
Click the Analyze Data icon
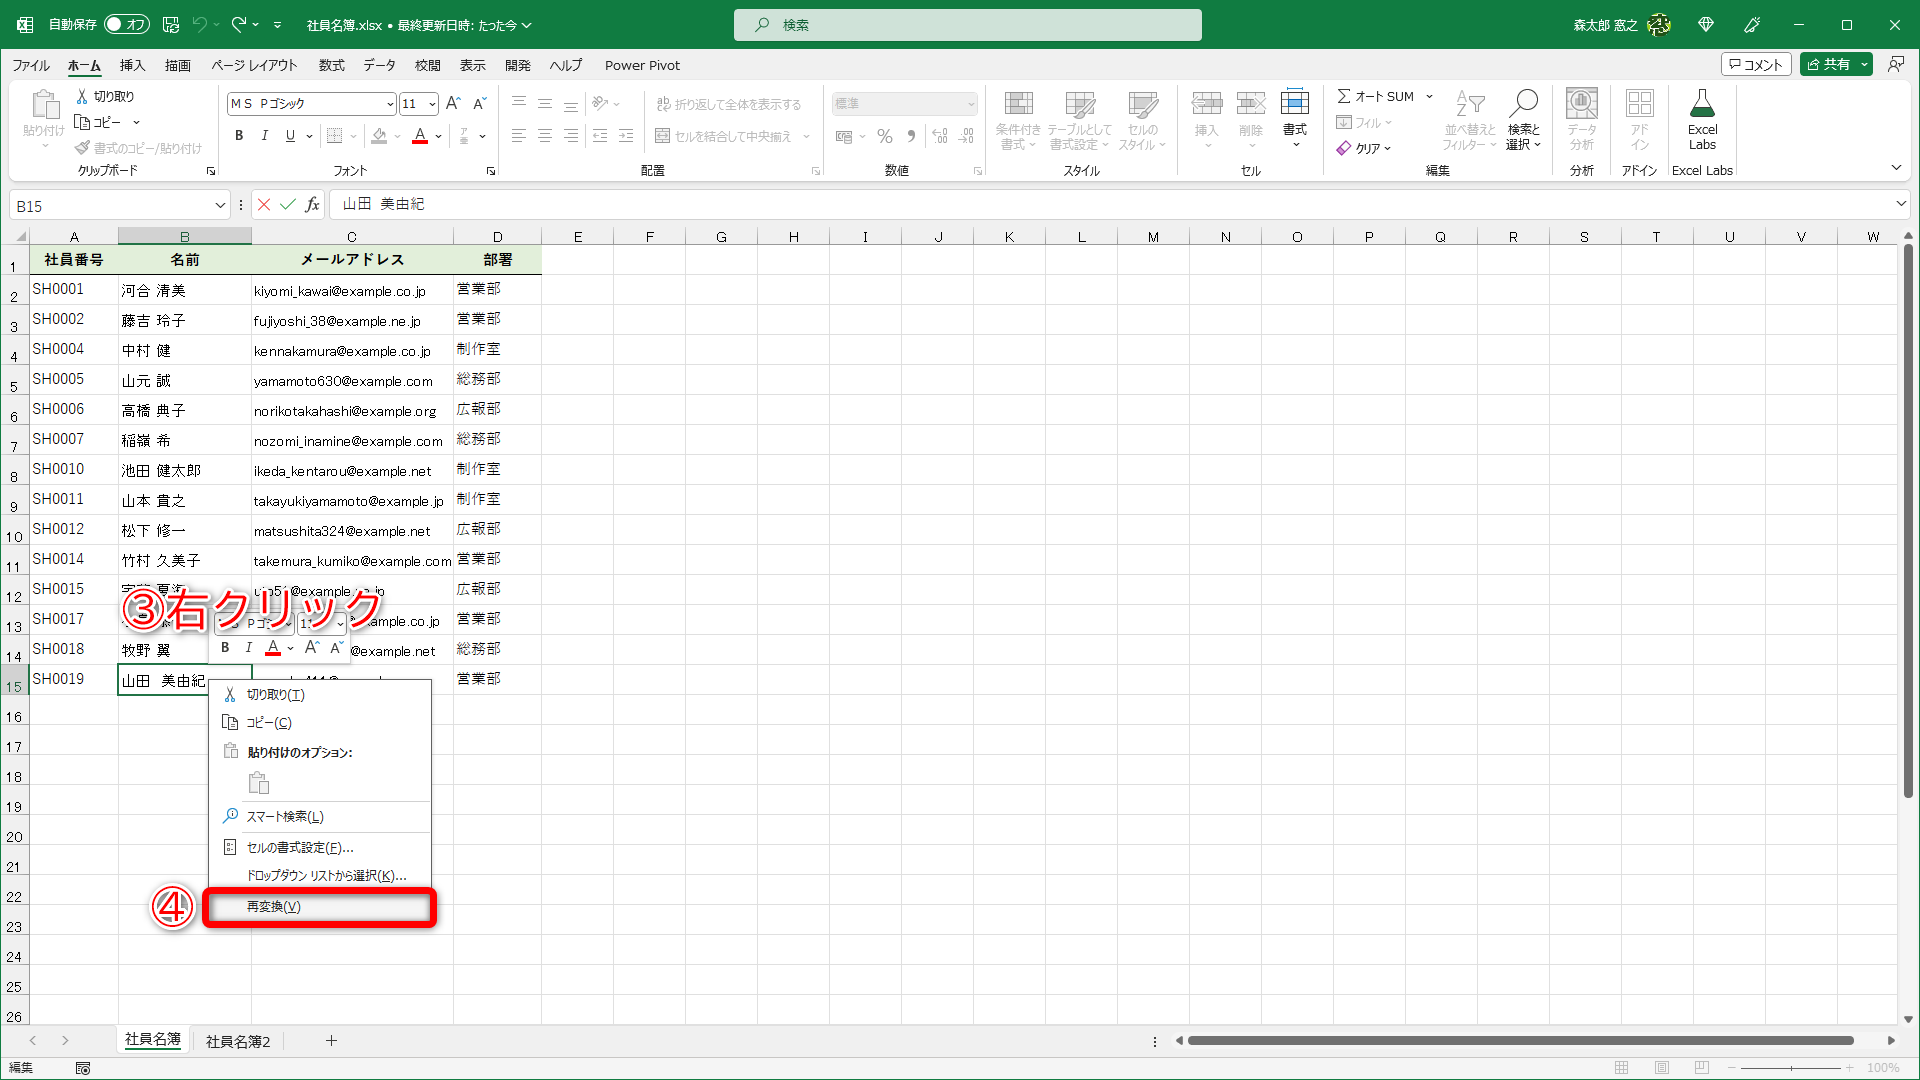click(1581, 120)
